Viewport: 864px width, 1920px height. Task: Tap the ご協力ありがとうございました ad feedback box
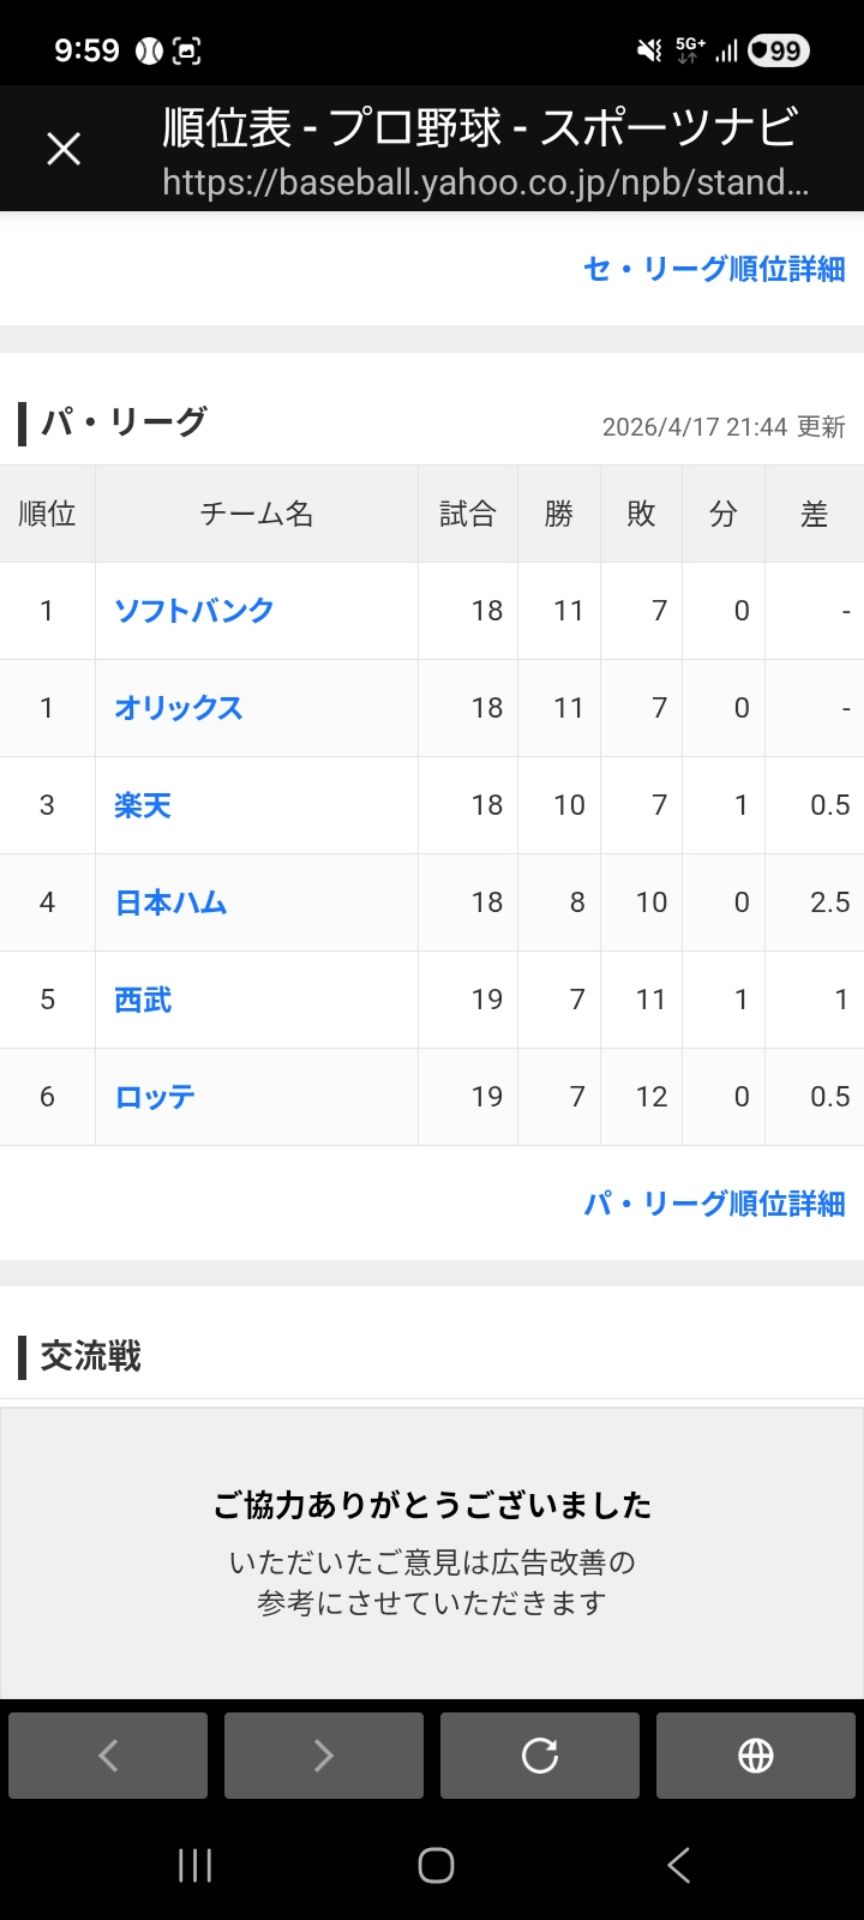pos(432,1553)
